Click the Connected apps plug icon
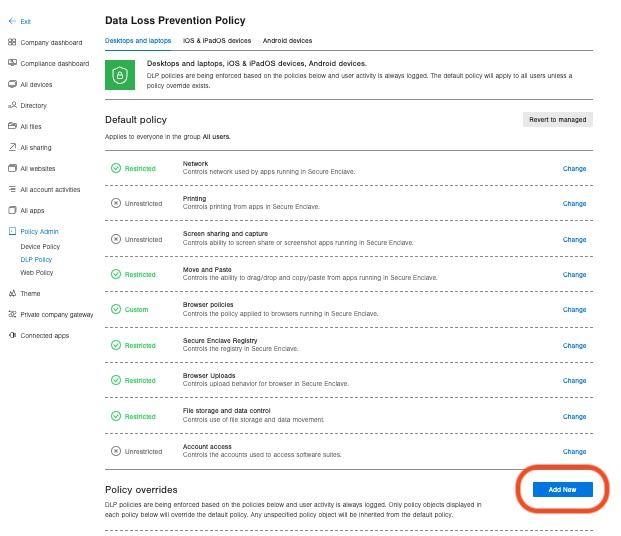The width and height of the screenshot is (621, 536). pos(12,335)
